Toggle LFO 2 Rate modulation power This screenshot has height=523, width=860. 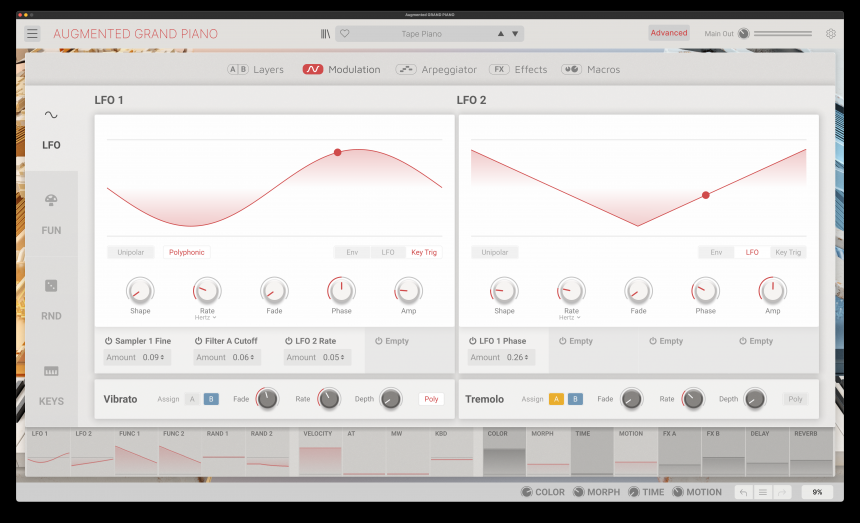tap(288, 341)
